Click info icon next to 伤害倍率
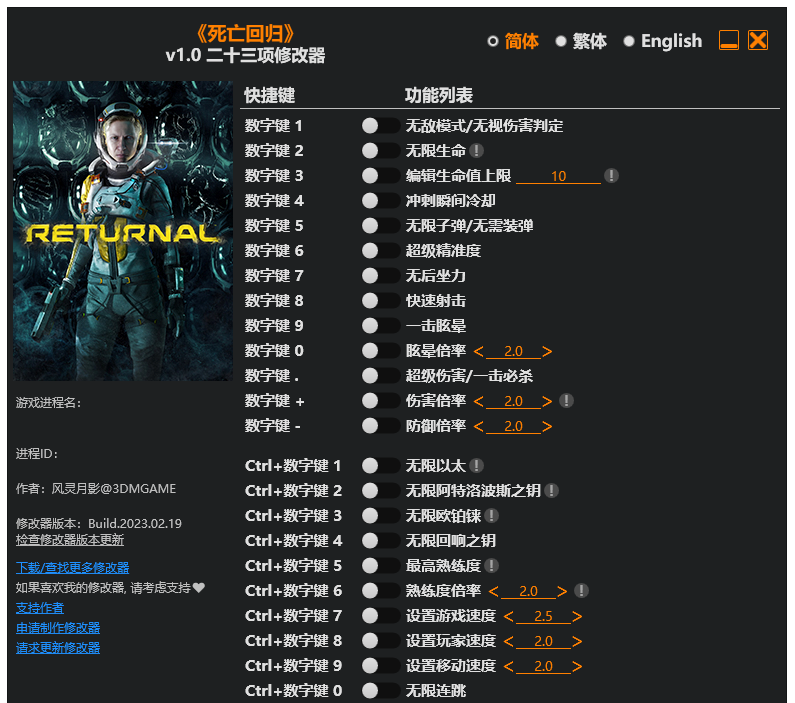This screenshot has height=703, width=795. point(566,400)
